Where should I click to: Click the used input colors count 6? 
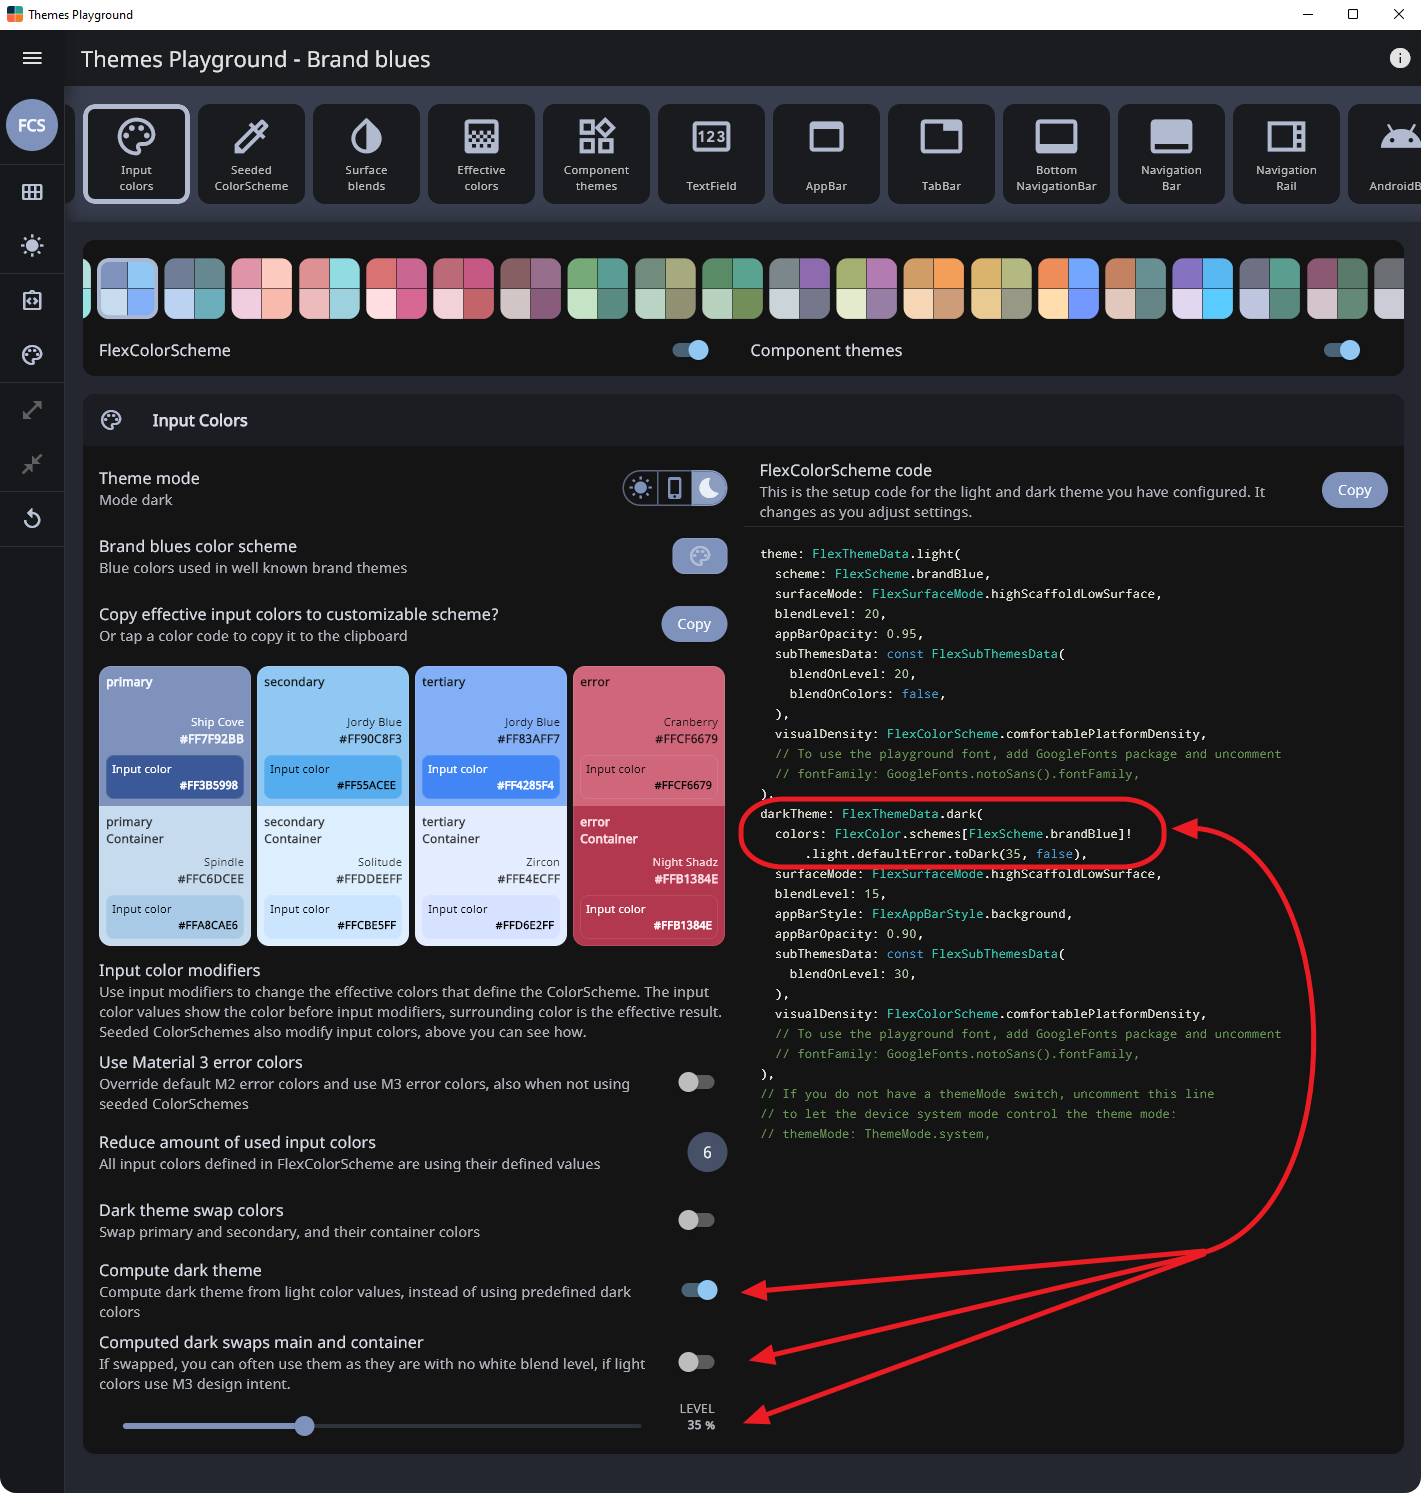[x=707, y=1153]
